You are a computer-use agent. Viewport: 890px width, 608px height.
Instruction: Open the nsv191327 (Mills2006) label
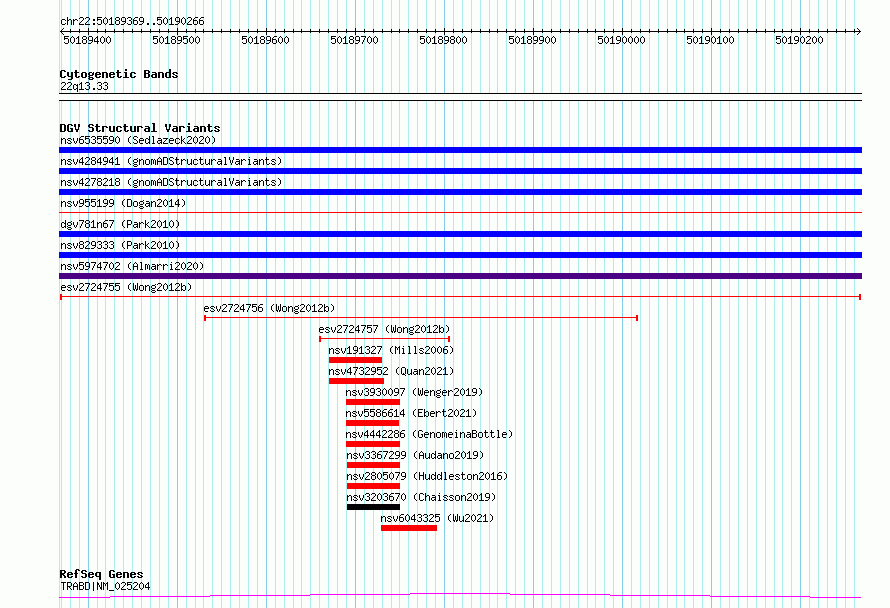point(391,350)
